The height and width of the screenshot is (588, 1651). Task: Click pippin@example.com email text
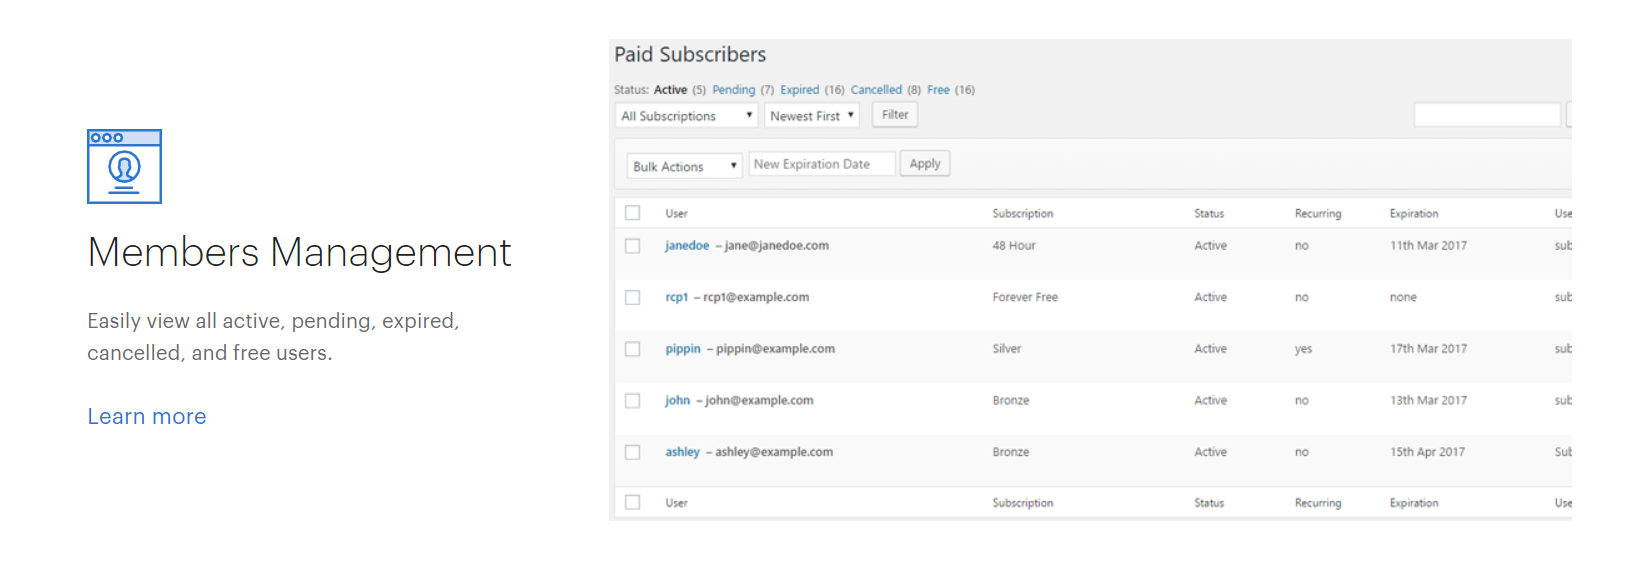(x=775, y=349)
